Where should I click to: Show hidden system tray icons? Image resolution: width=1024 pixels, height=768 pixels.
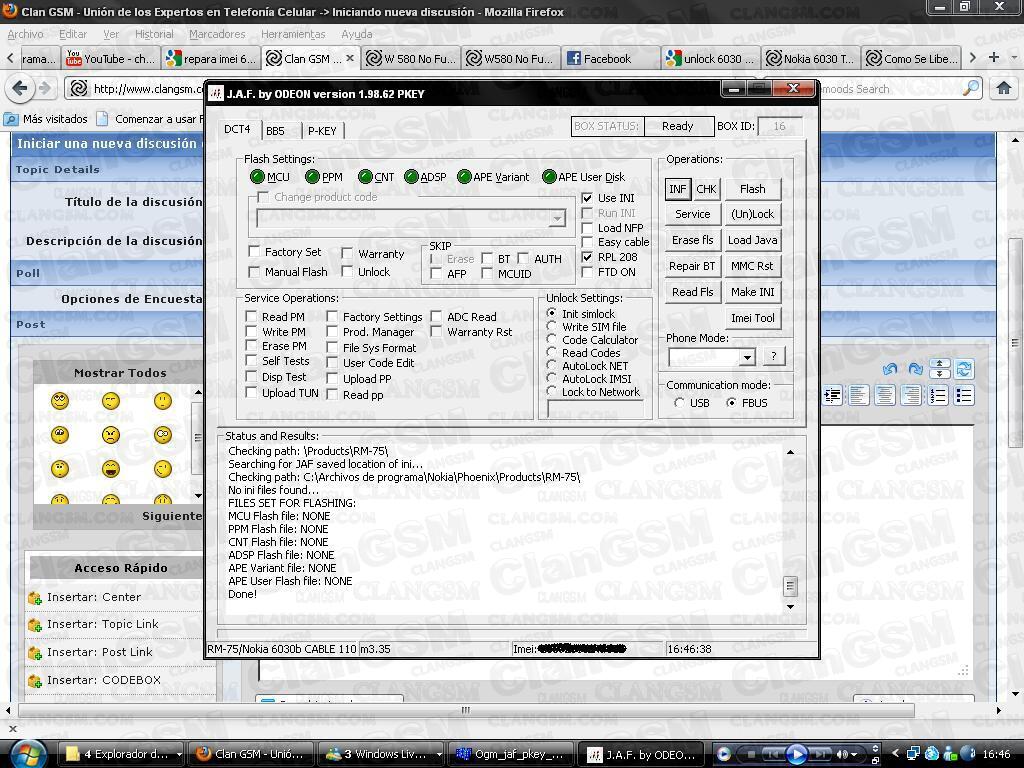895,754
